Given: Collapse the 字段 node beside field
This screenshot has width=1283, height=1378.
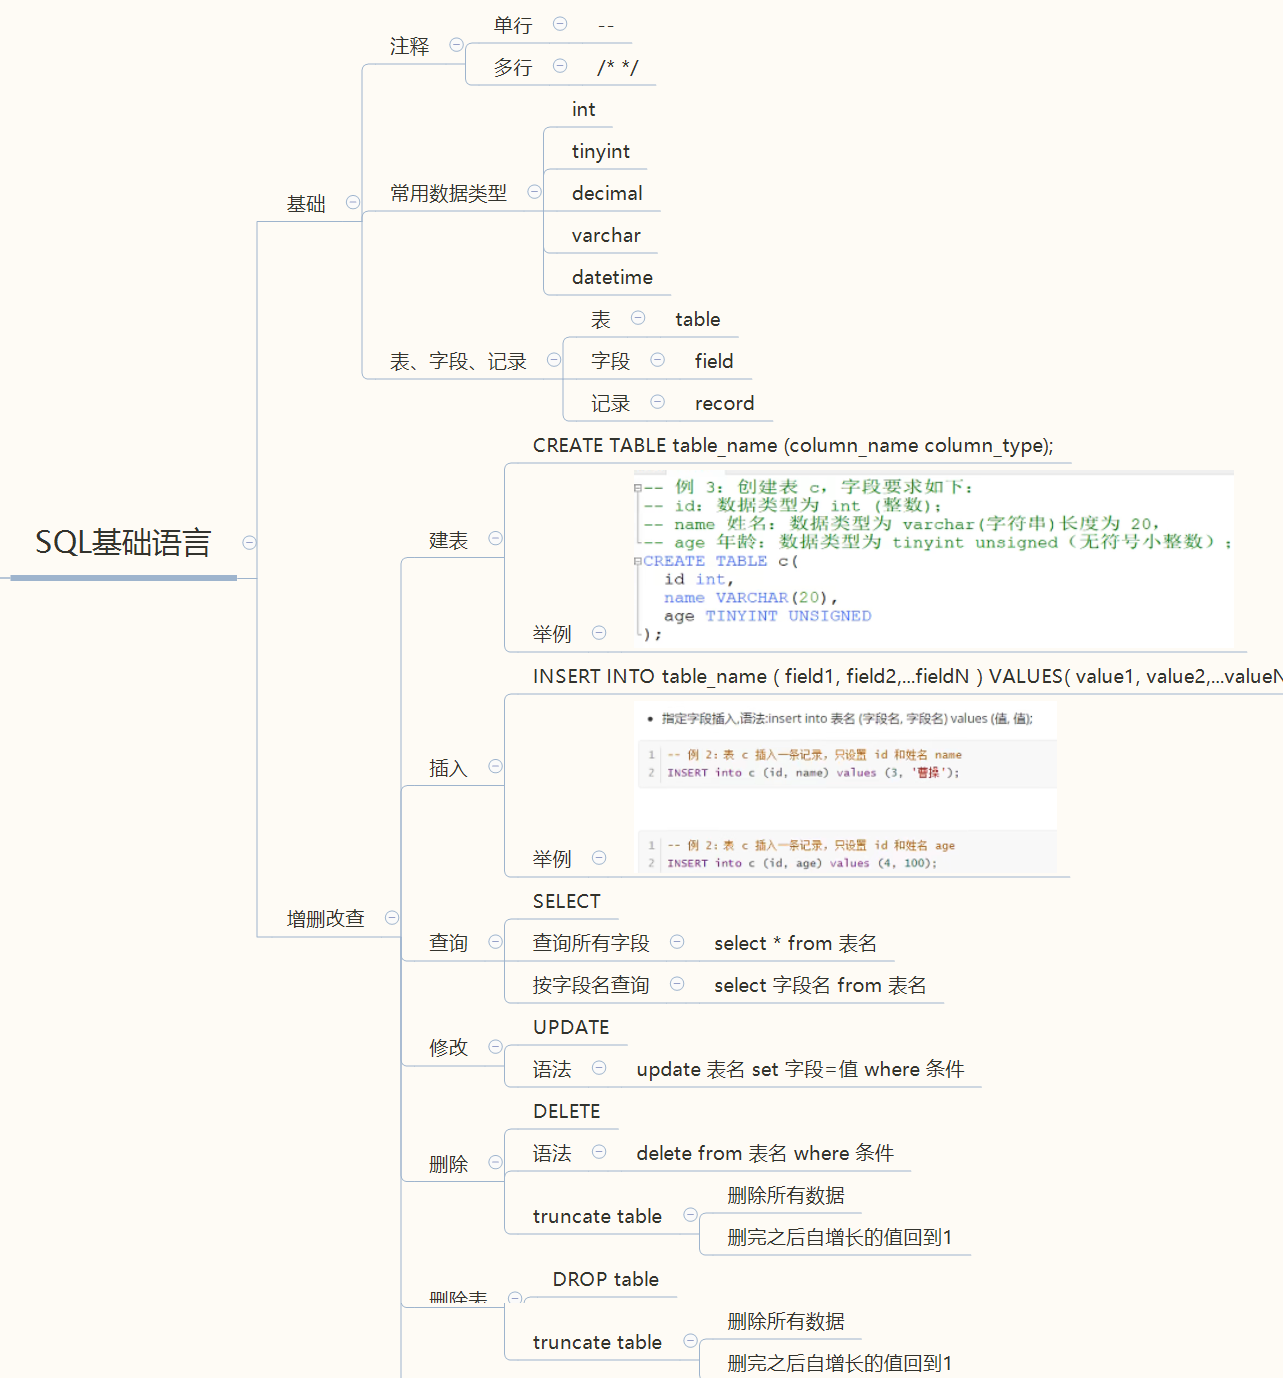Looking at the screenshot, I should click(x=658, y=360).
